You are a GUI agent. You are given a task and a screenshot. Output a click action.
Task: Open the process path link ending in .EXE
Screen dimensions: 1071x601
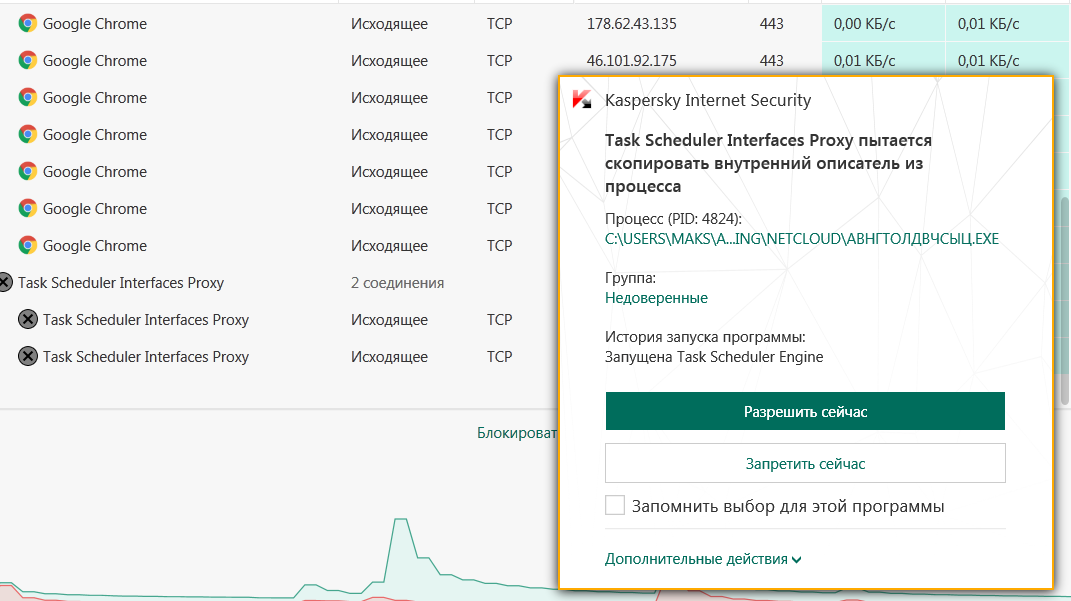(801, 239)
